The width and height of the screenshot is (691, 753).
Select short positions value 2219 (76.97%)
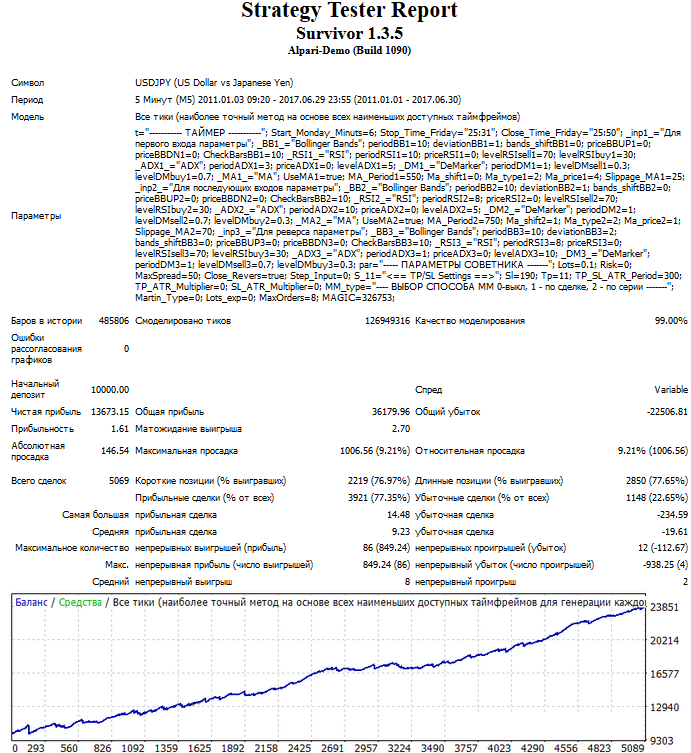click(x=379, y=481)
